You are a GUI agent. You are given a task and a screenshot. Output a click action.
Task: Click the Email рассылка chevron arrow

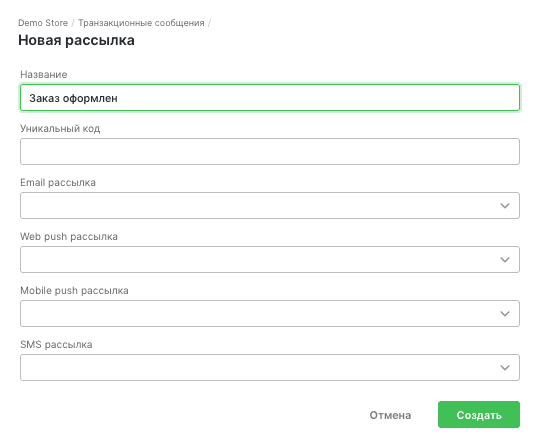point(505,206)
